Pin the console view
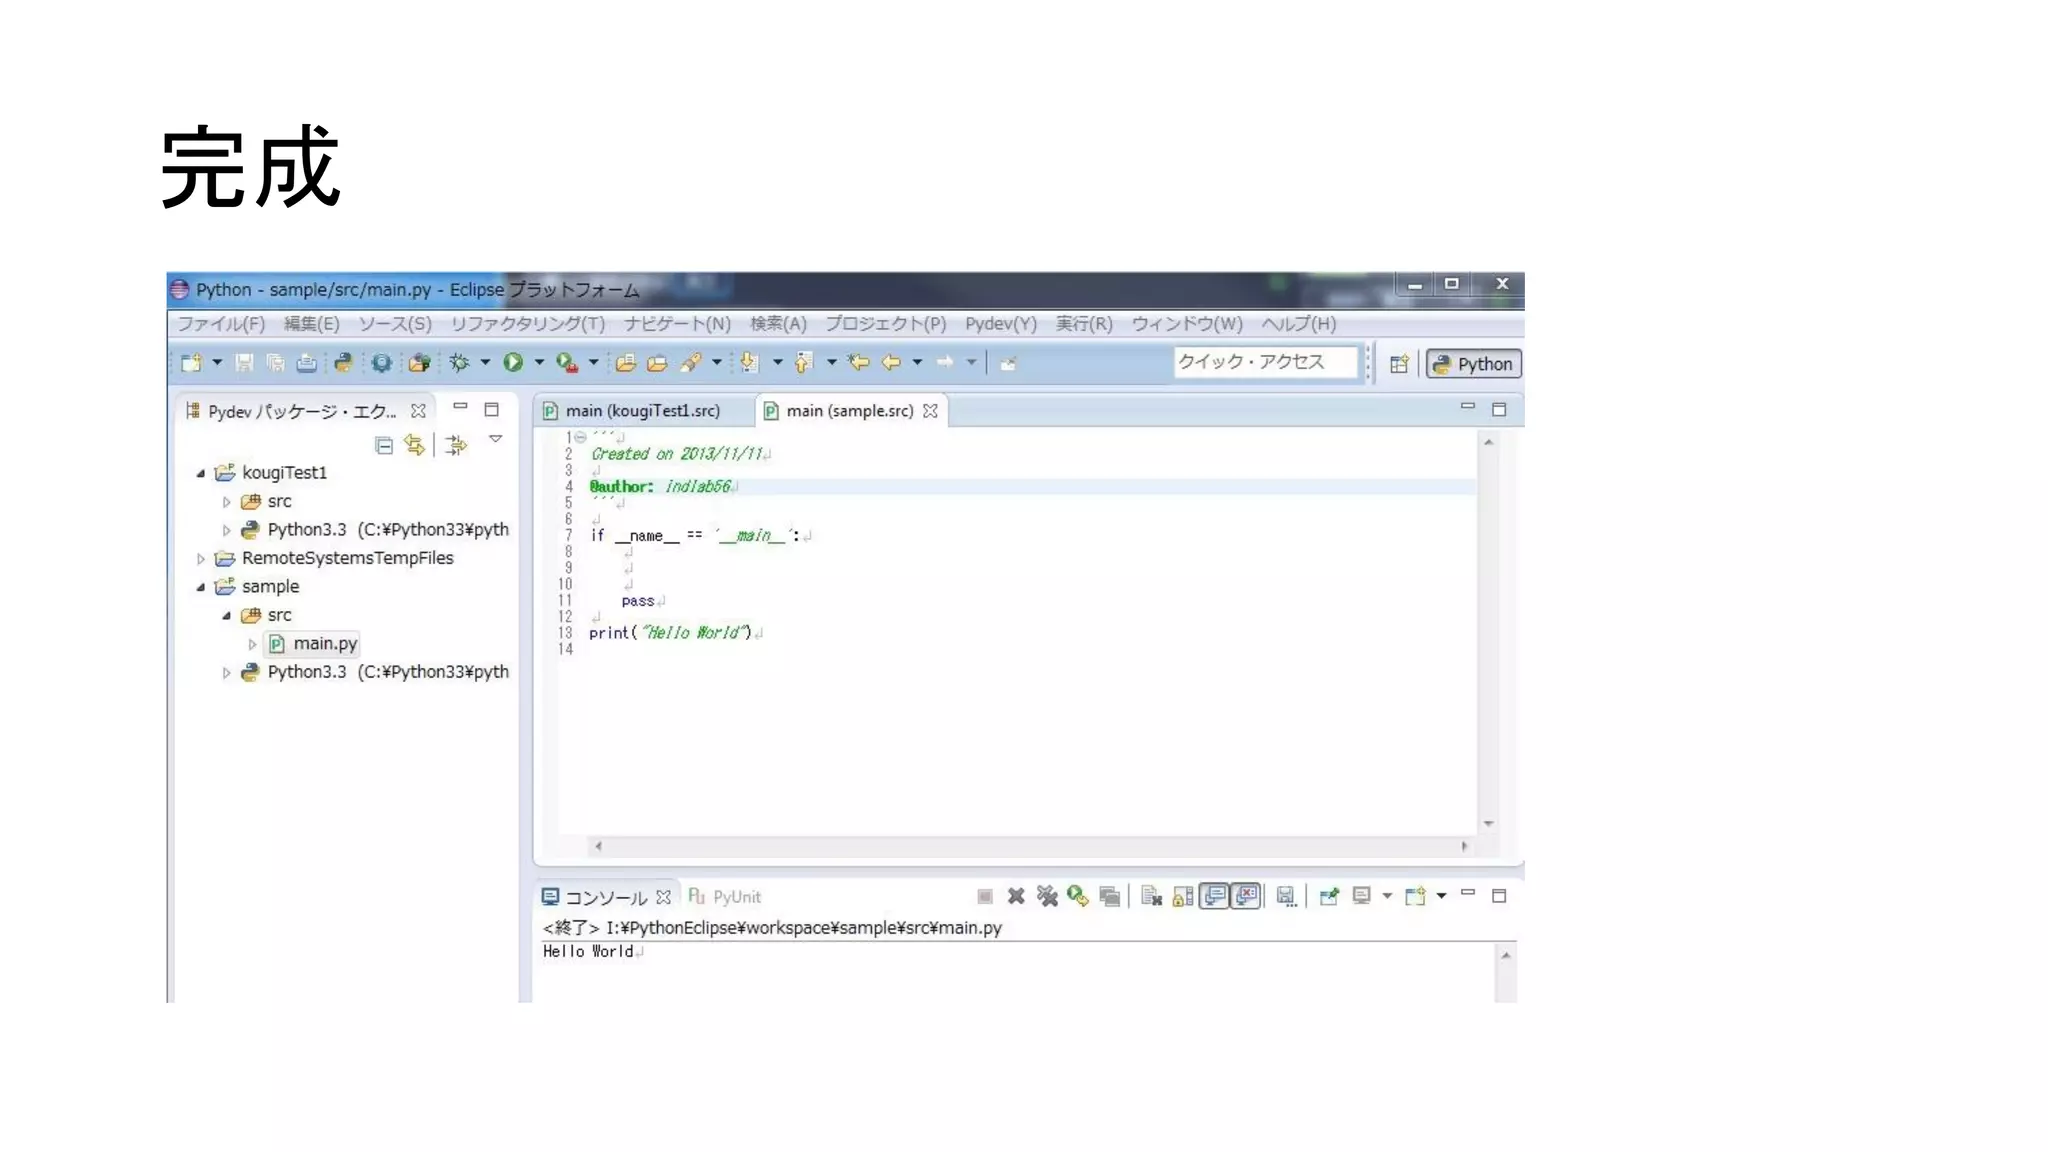2048x1152 pixels. pos(1328,896)
